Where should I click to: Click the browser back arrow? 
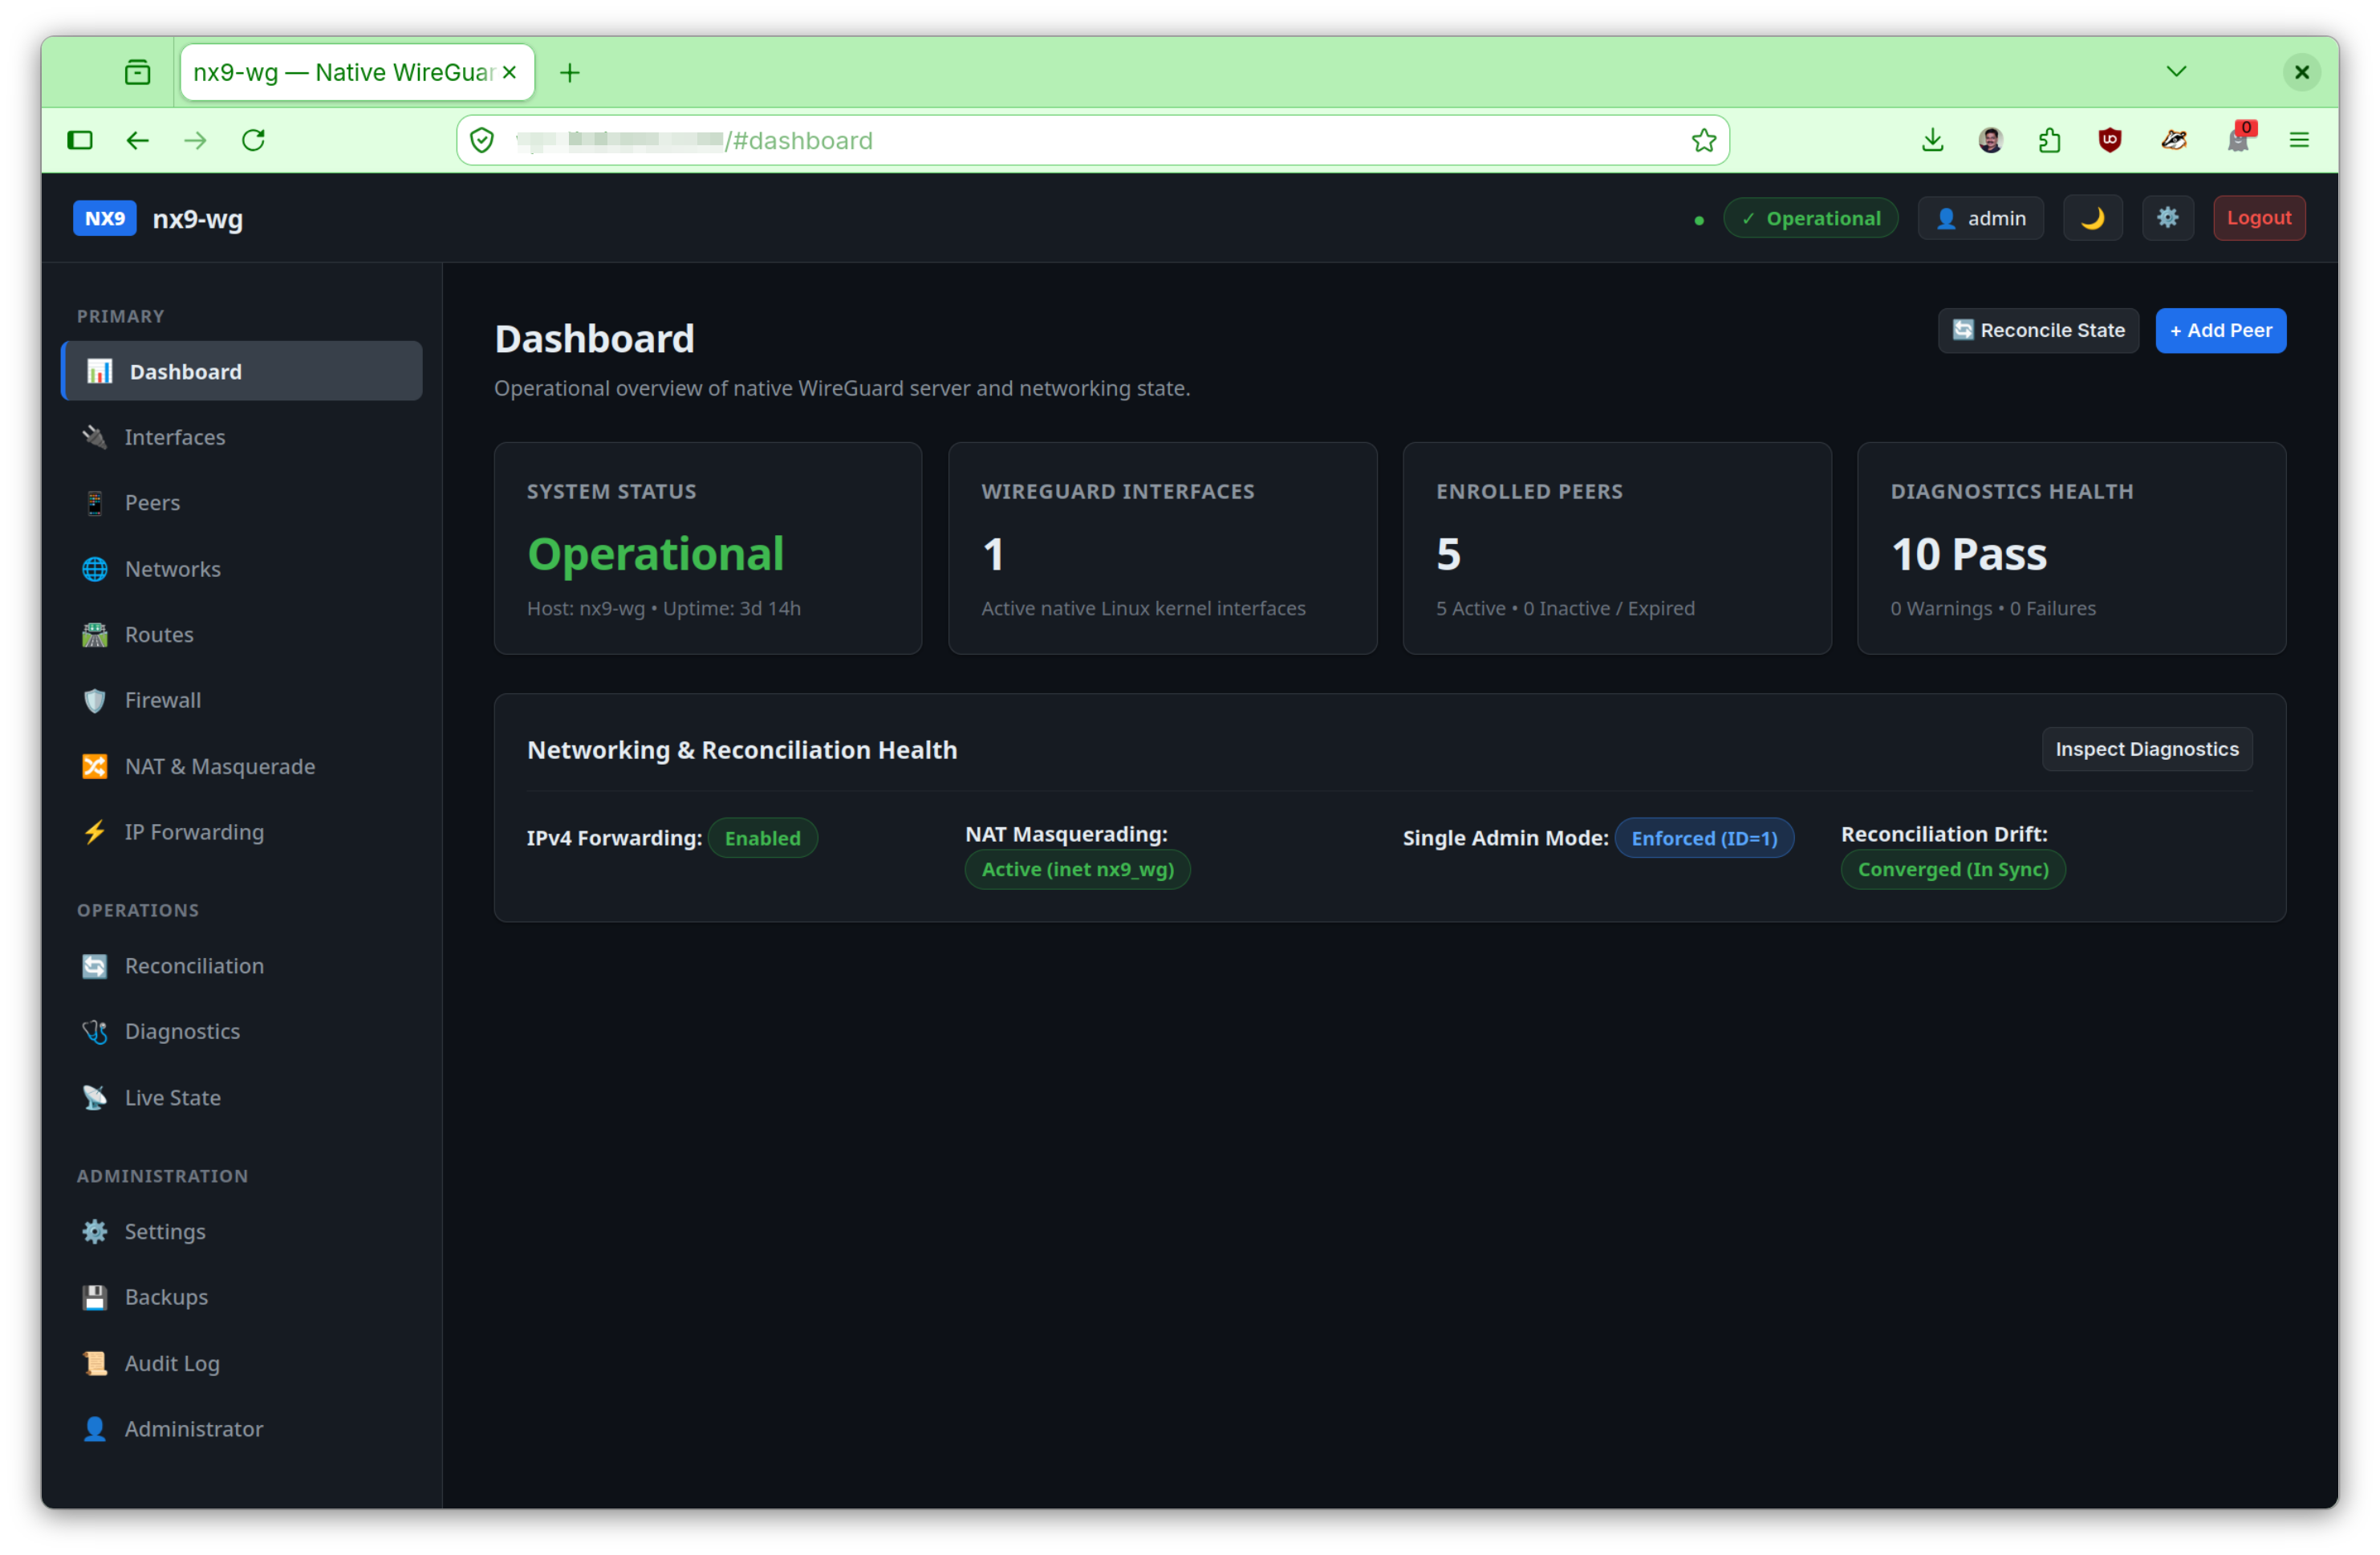point(138,140)
